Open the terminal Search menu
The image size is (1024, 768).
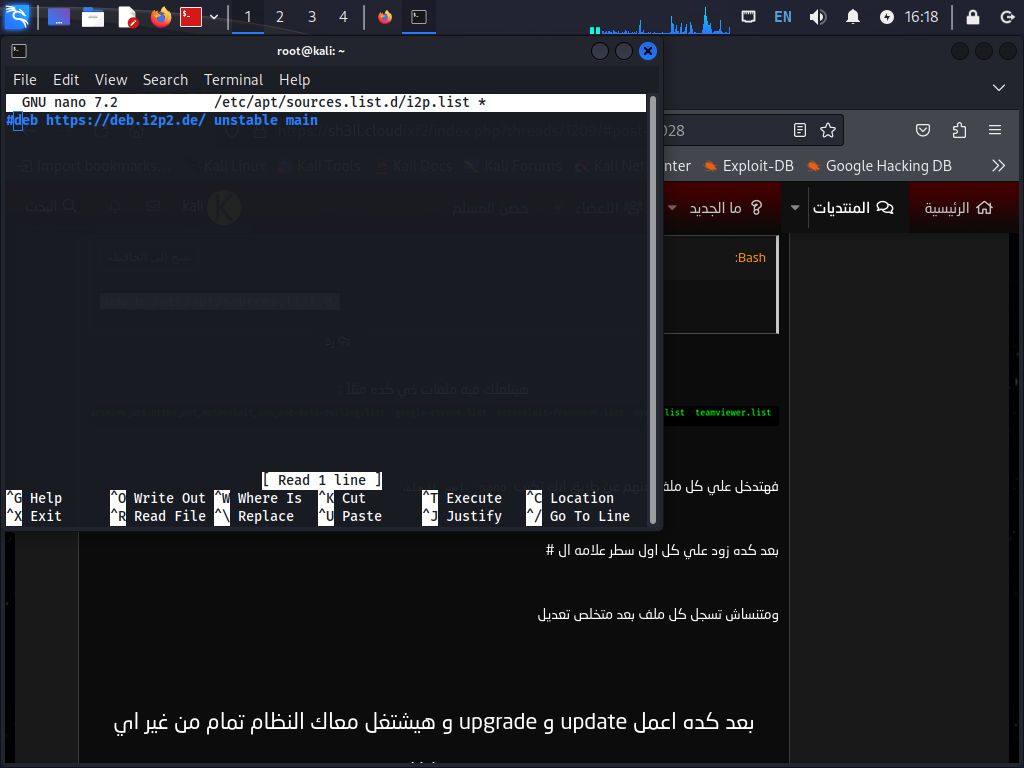[x=165, y=80]
